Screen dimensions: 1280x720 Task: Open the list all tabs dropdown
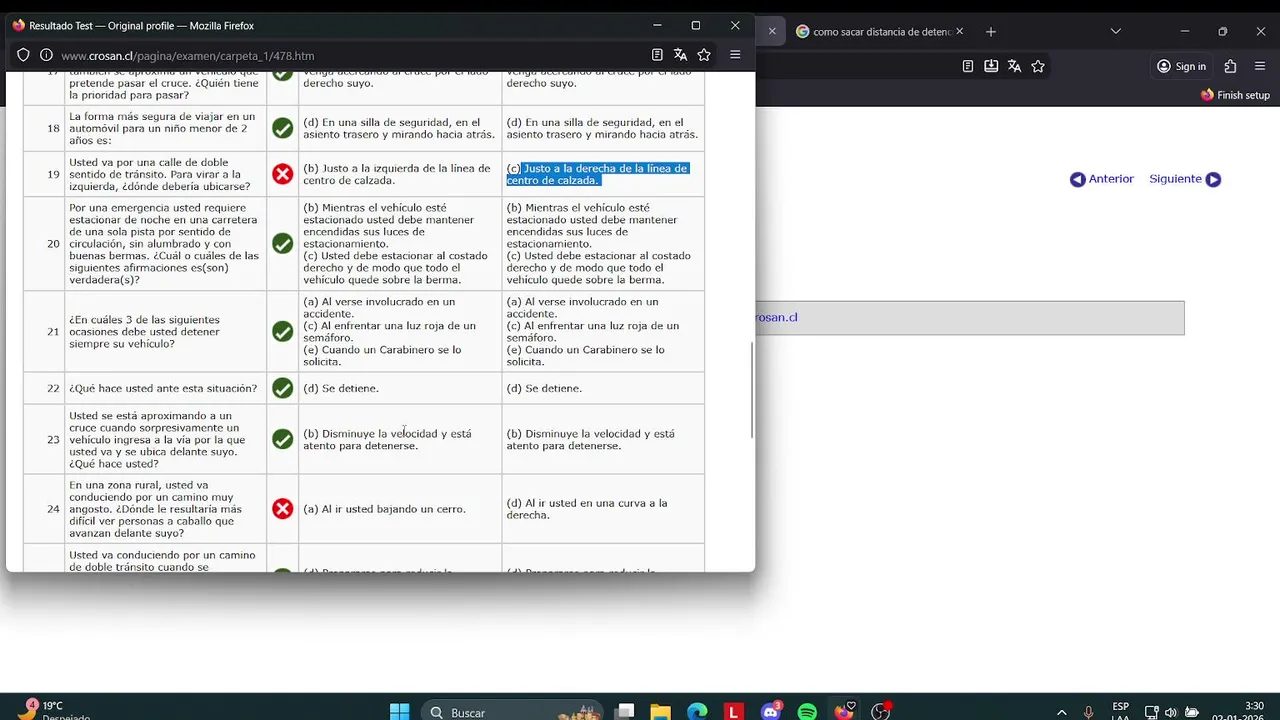tap(1115, 32)
